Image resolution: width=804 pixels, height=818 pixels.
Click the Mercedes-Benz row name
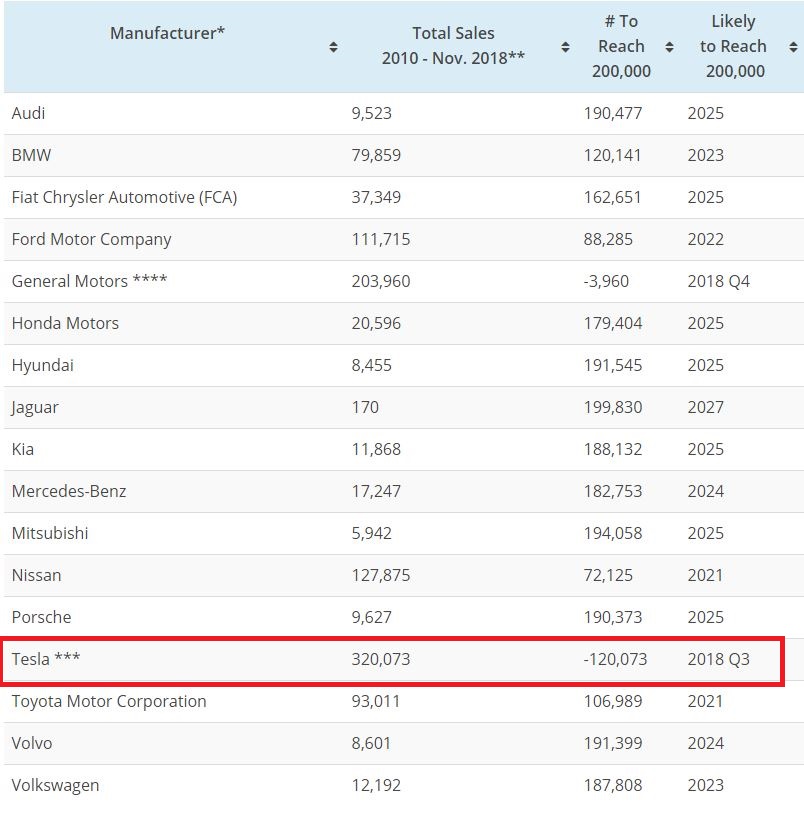coord(69,491)
